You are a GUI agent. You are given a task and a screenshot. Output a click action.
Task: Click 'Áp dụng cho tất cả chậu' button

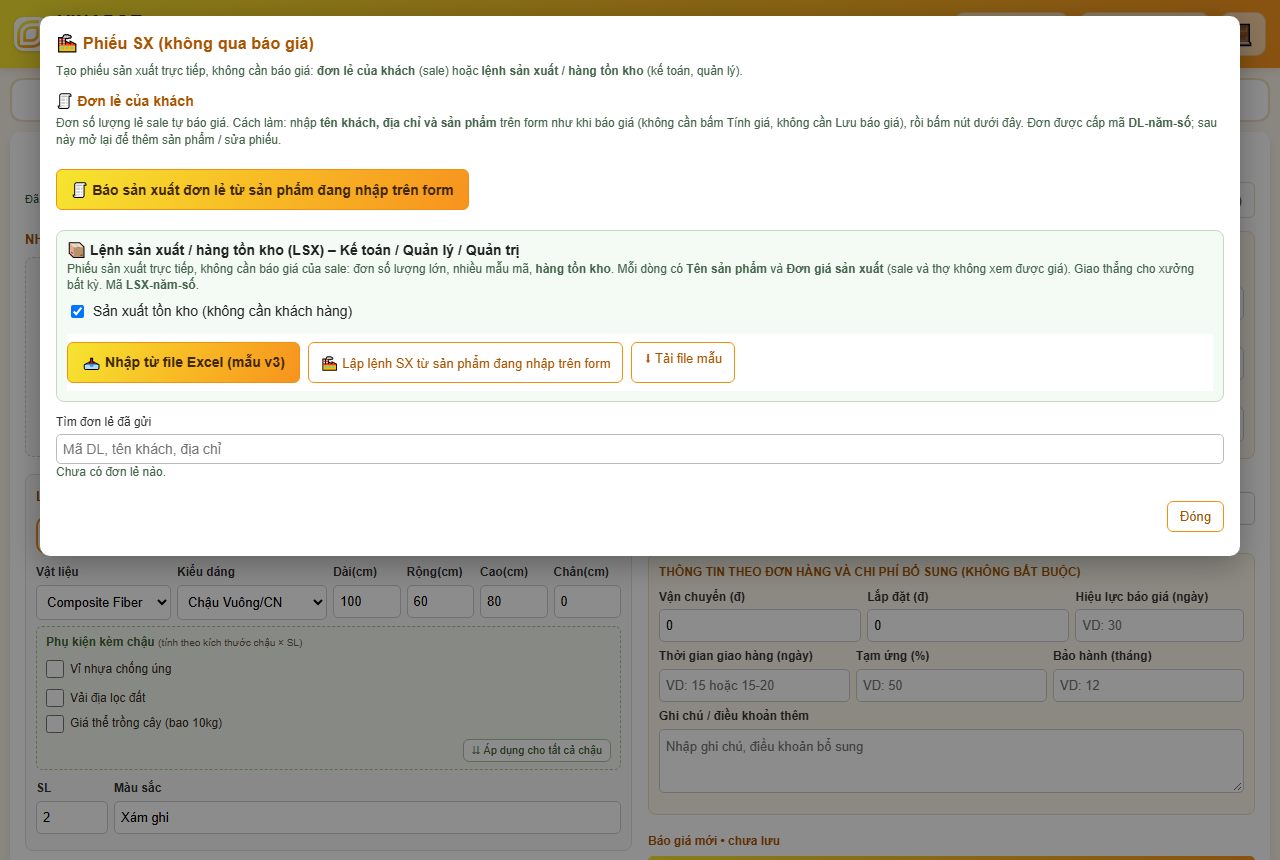pos(537,750)
